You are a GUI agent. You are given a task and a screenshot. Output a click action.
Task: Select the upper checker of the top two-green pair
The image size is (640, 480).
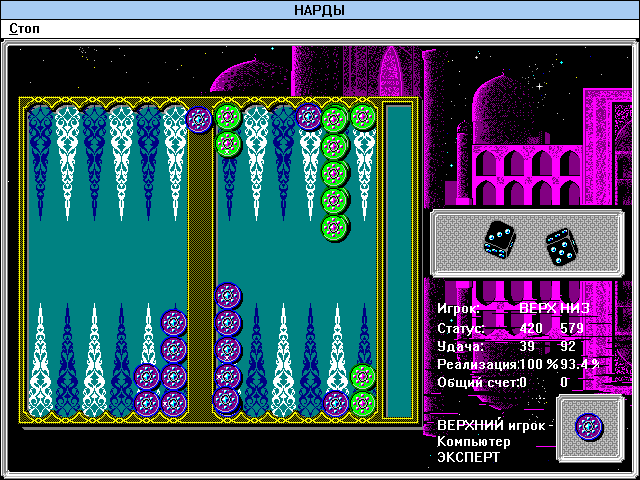point(228,117)
